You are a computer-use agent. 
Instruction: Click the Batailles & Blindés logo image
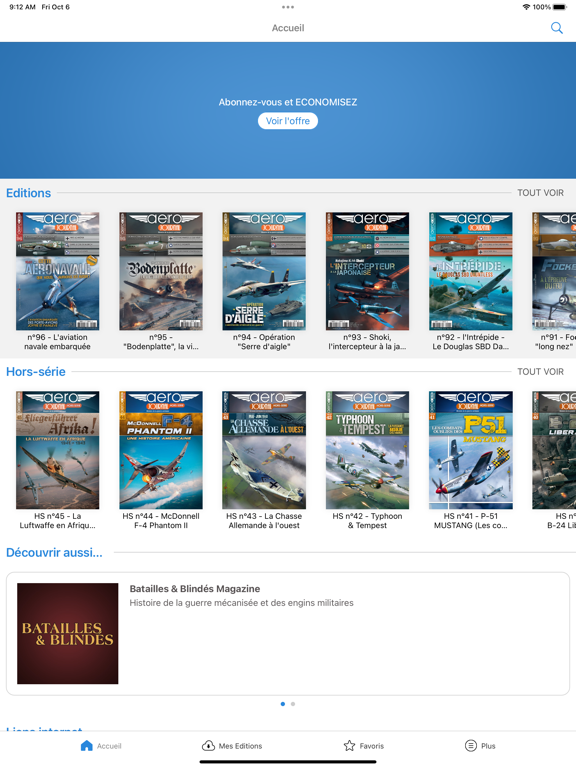click(x=68, y=633)
